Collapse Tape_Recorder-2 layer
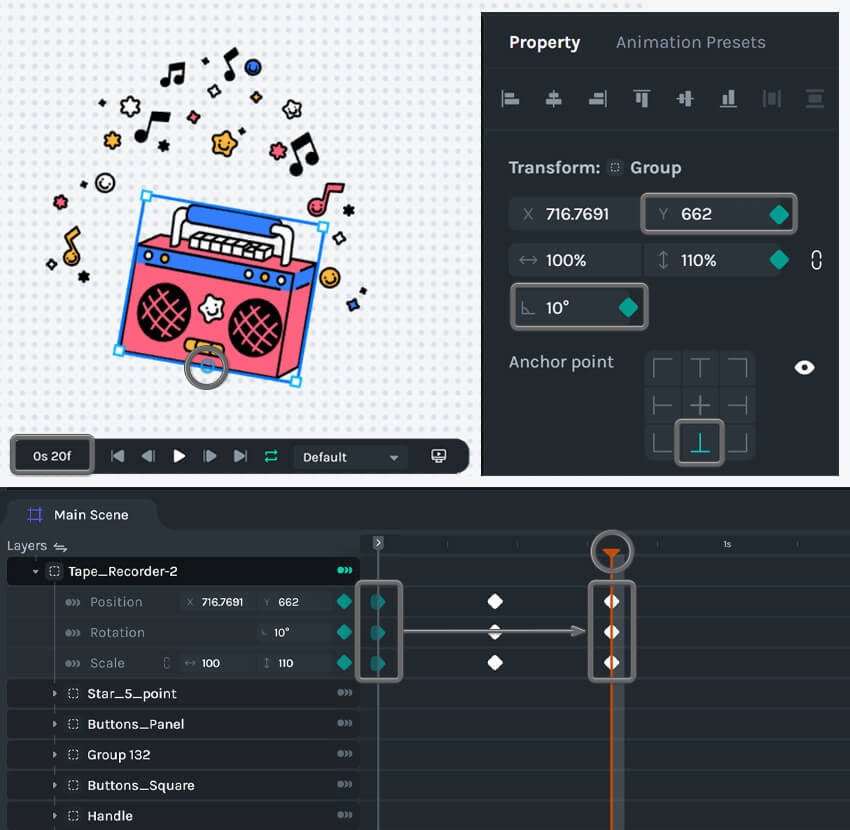The height and width of the screenshot is (830, 850). pyautogui.click(x=36, y=571)
